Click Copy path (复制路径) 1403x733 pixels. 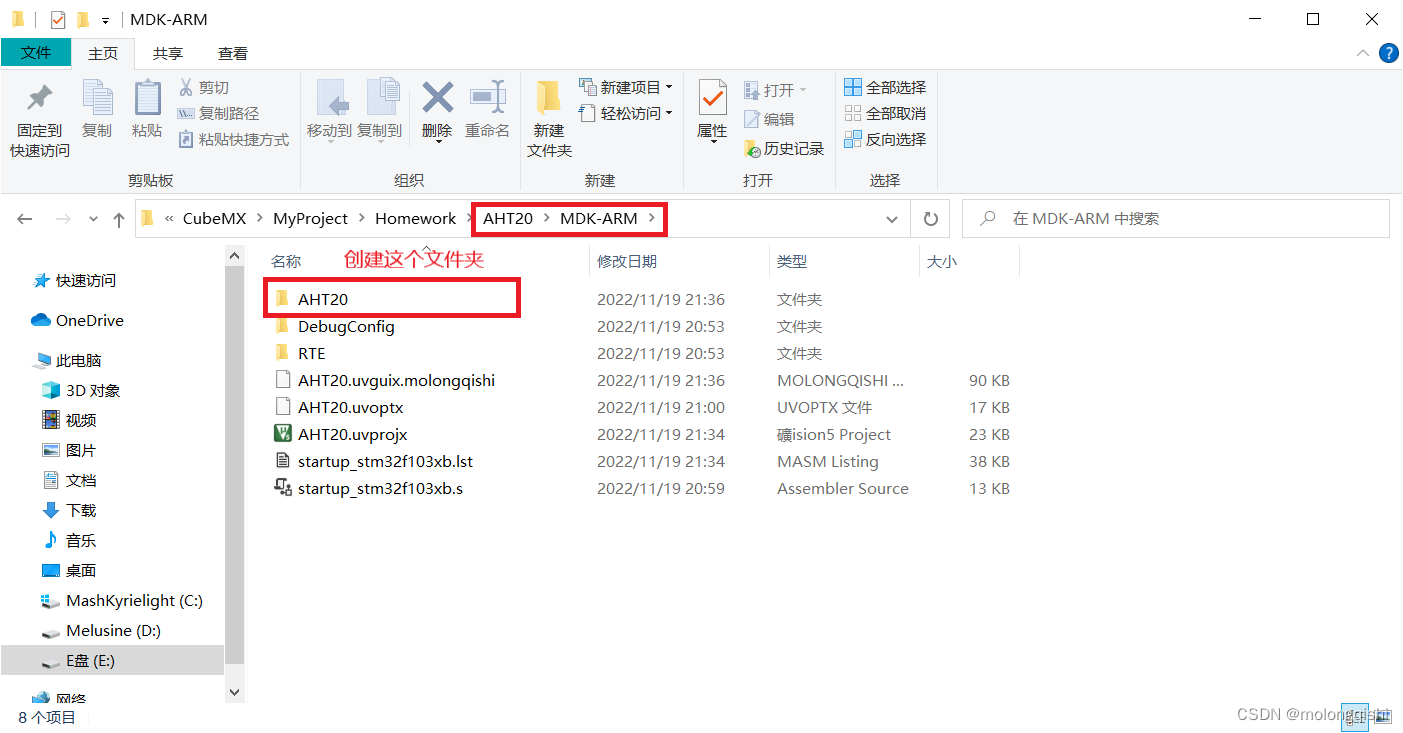(x=218, y=114)
